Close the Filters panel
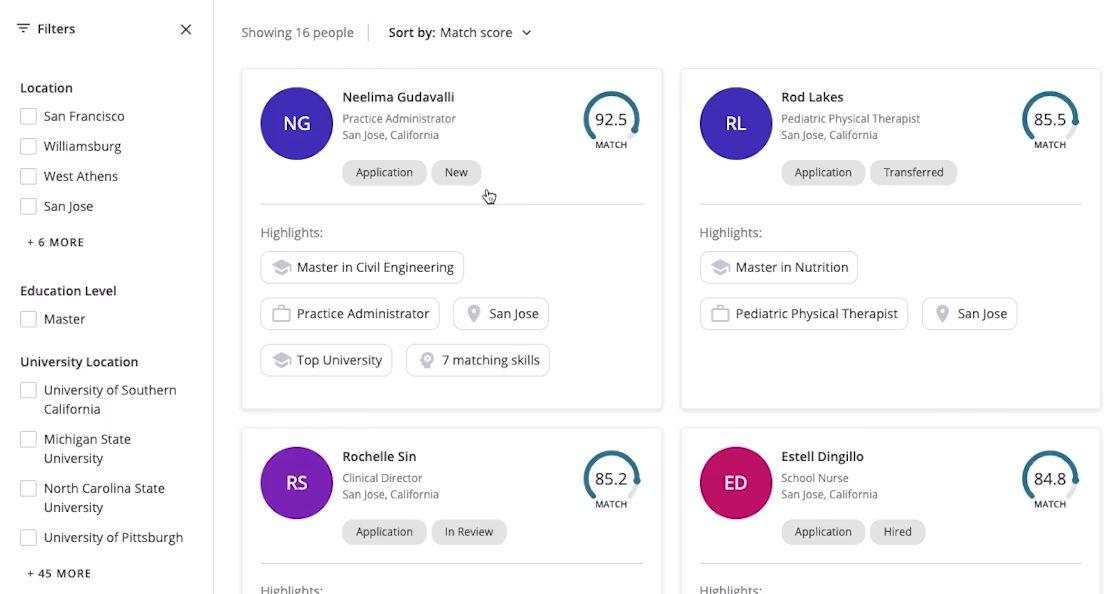 point(186,30)
